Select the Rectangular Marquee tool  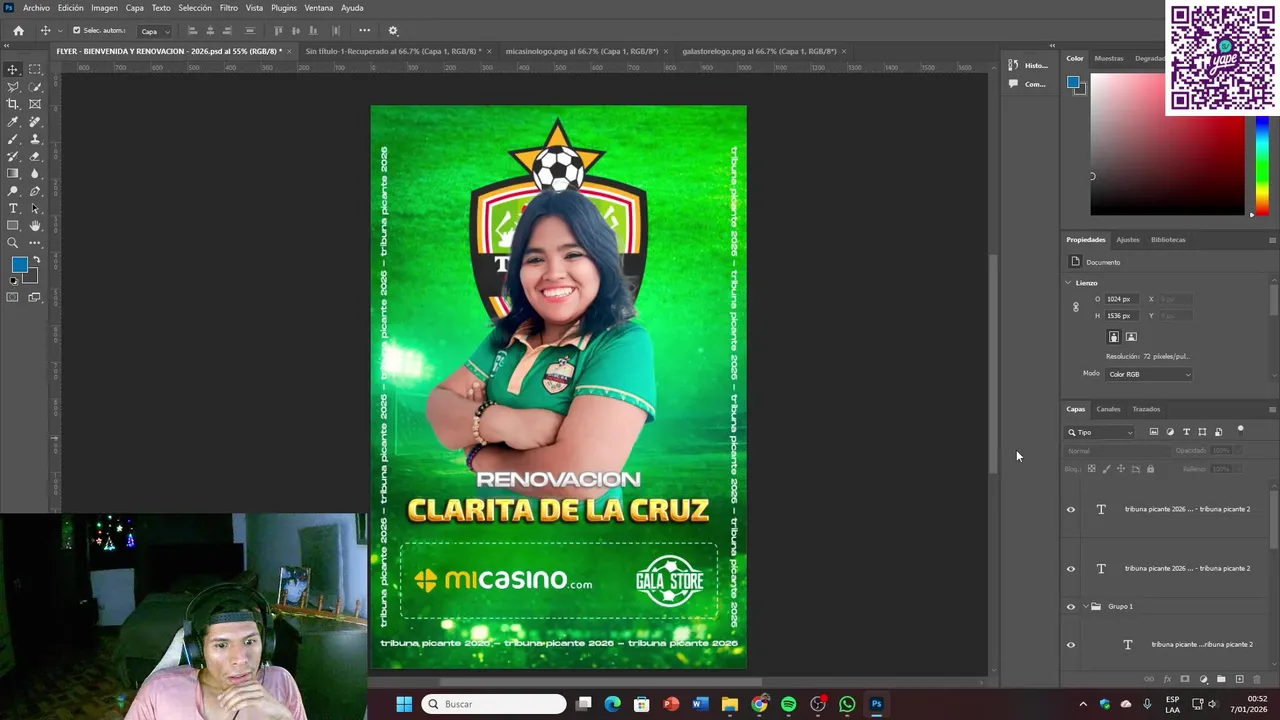(35, 69)
